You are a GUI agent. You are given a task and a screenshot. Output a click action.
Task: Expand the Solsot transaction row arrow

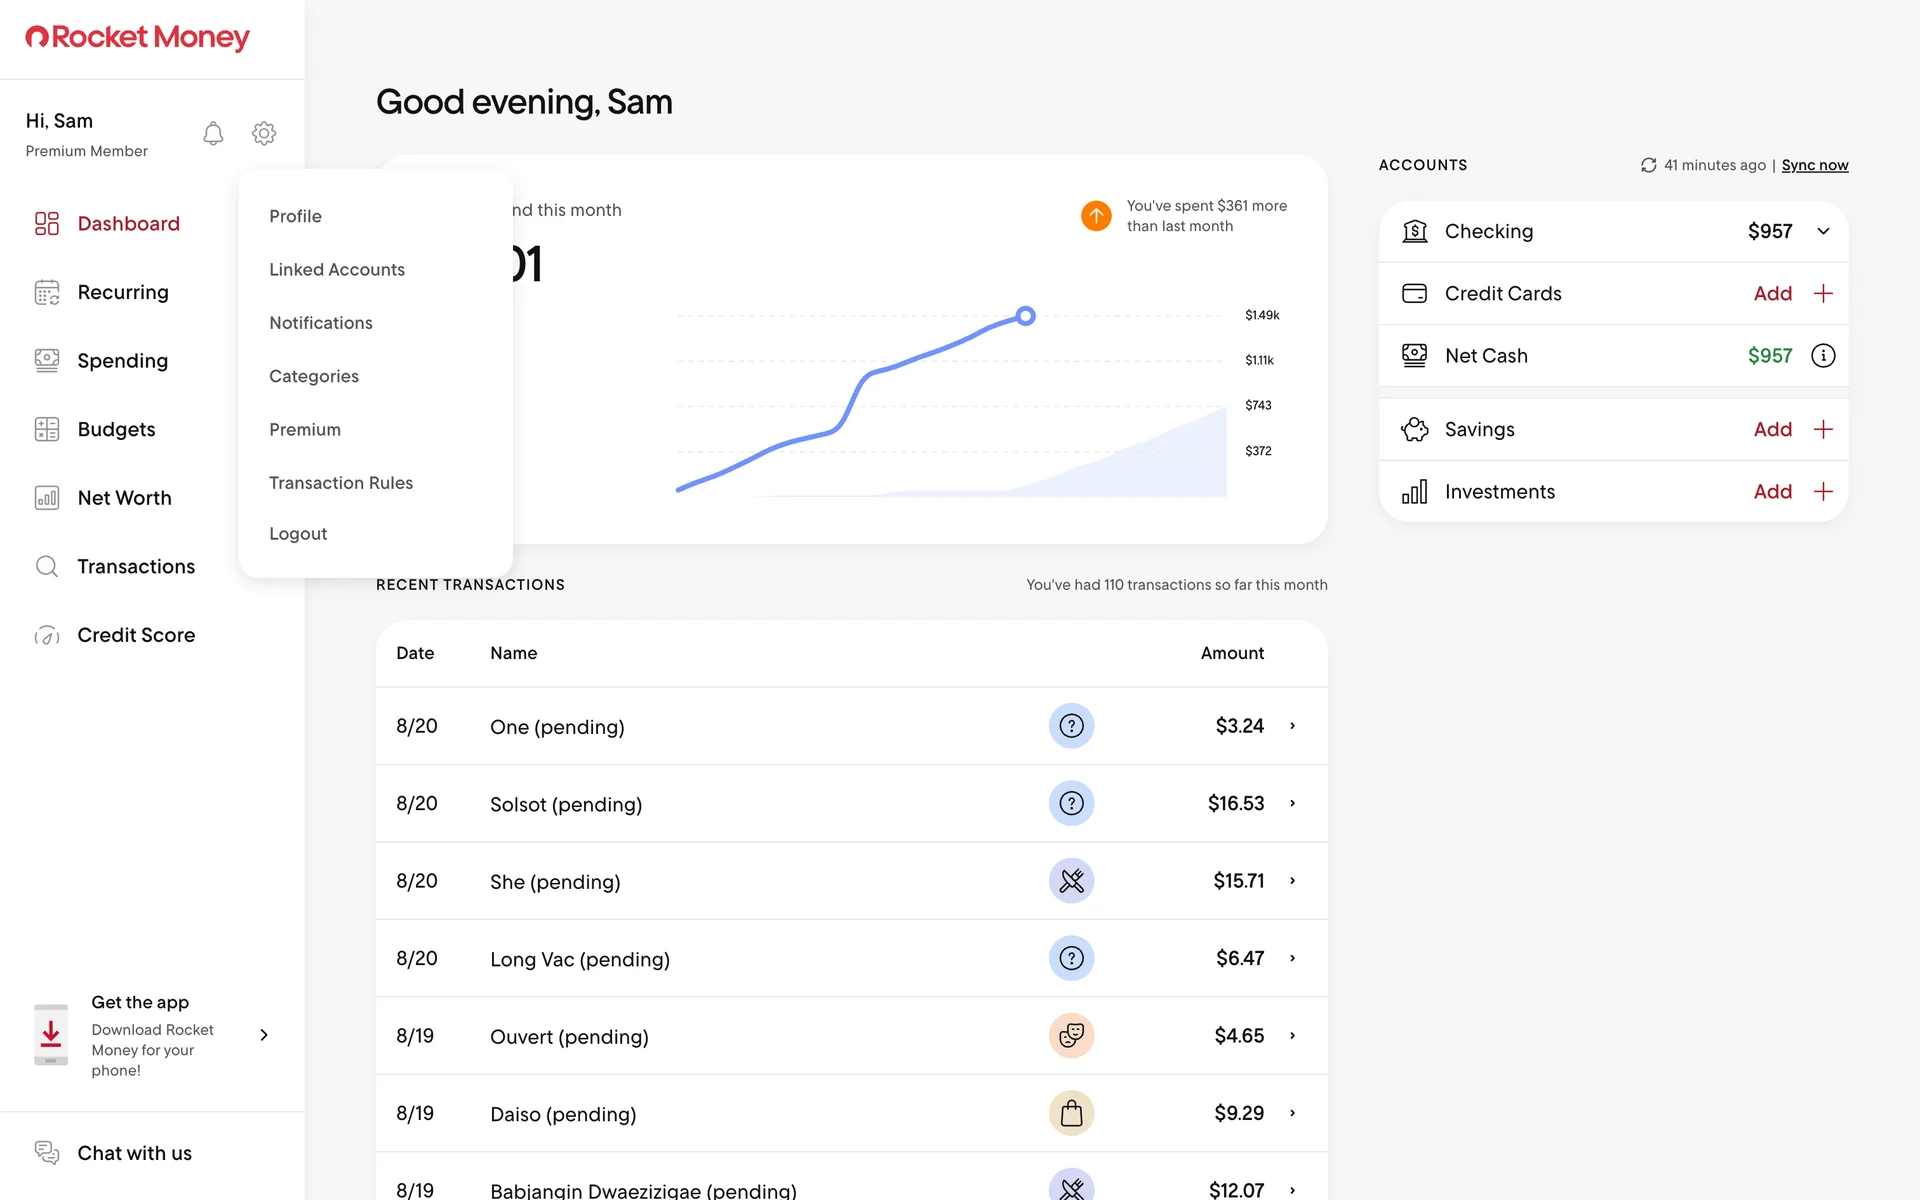pyautogui.click(x=1292, y=804)
